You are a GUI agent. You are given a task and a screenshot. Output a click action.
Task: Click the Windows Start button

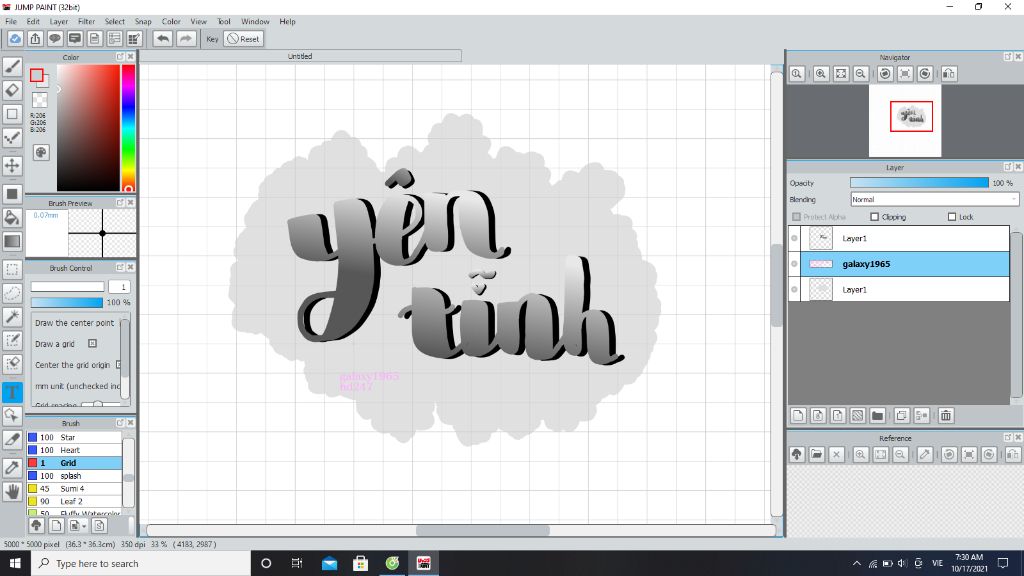(15, 563)
